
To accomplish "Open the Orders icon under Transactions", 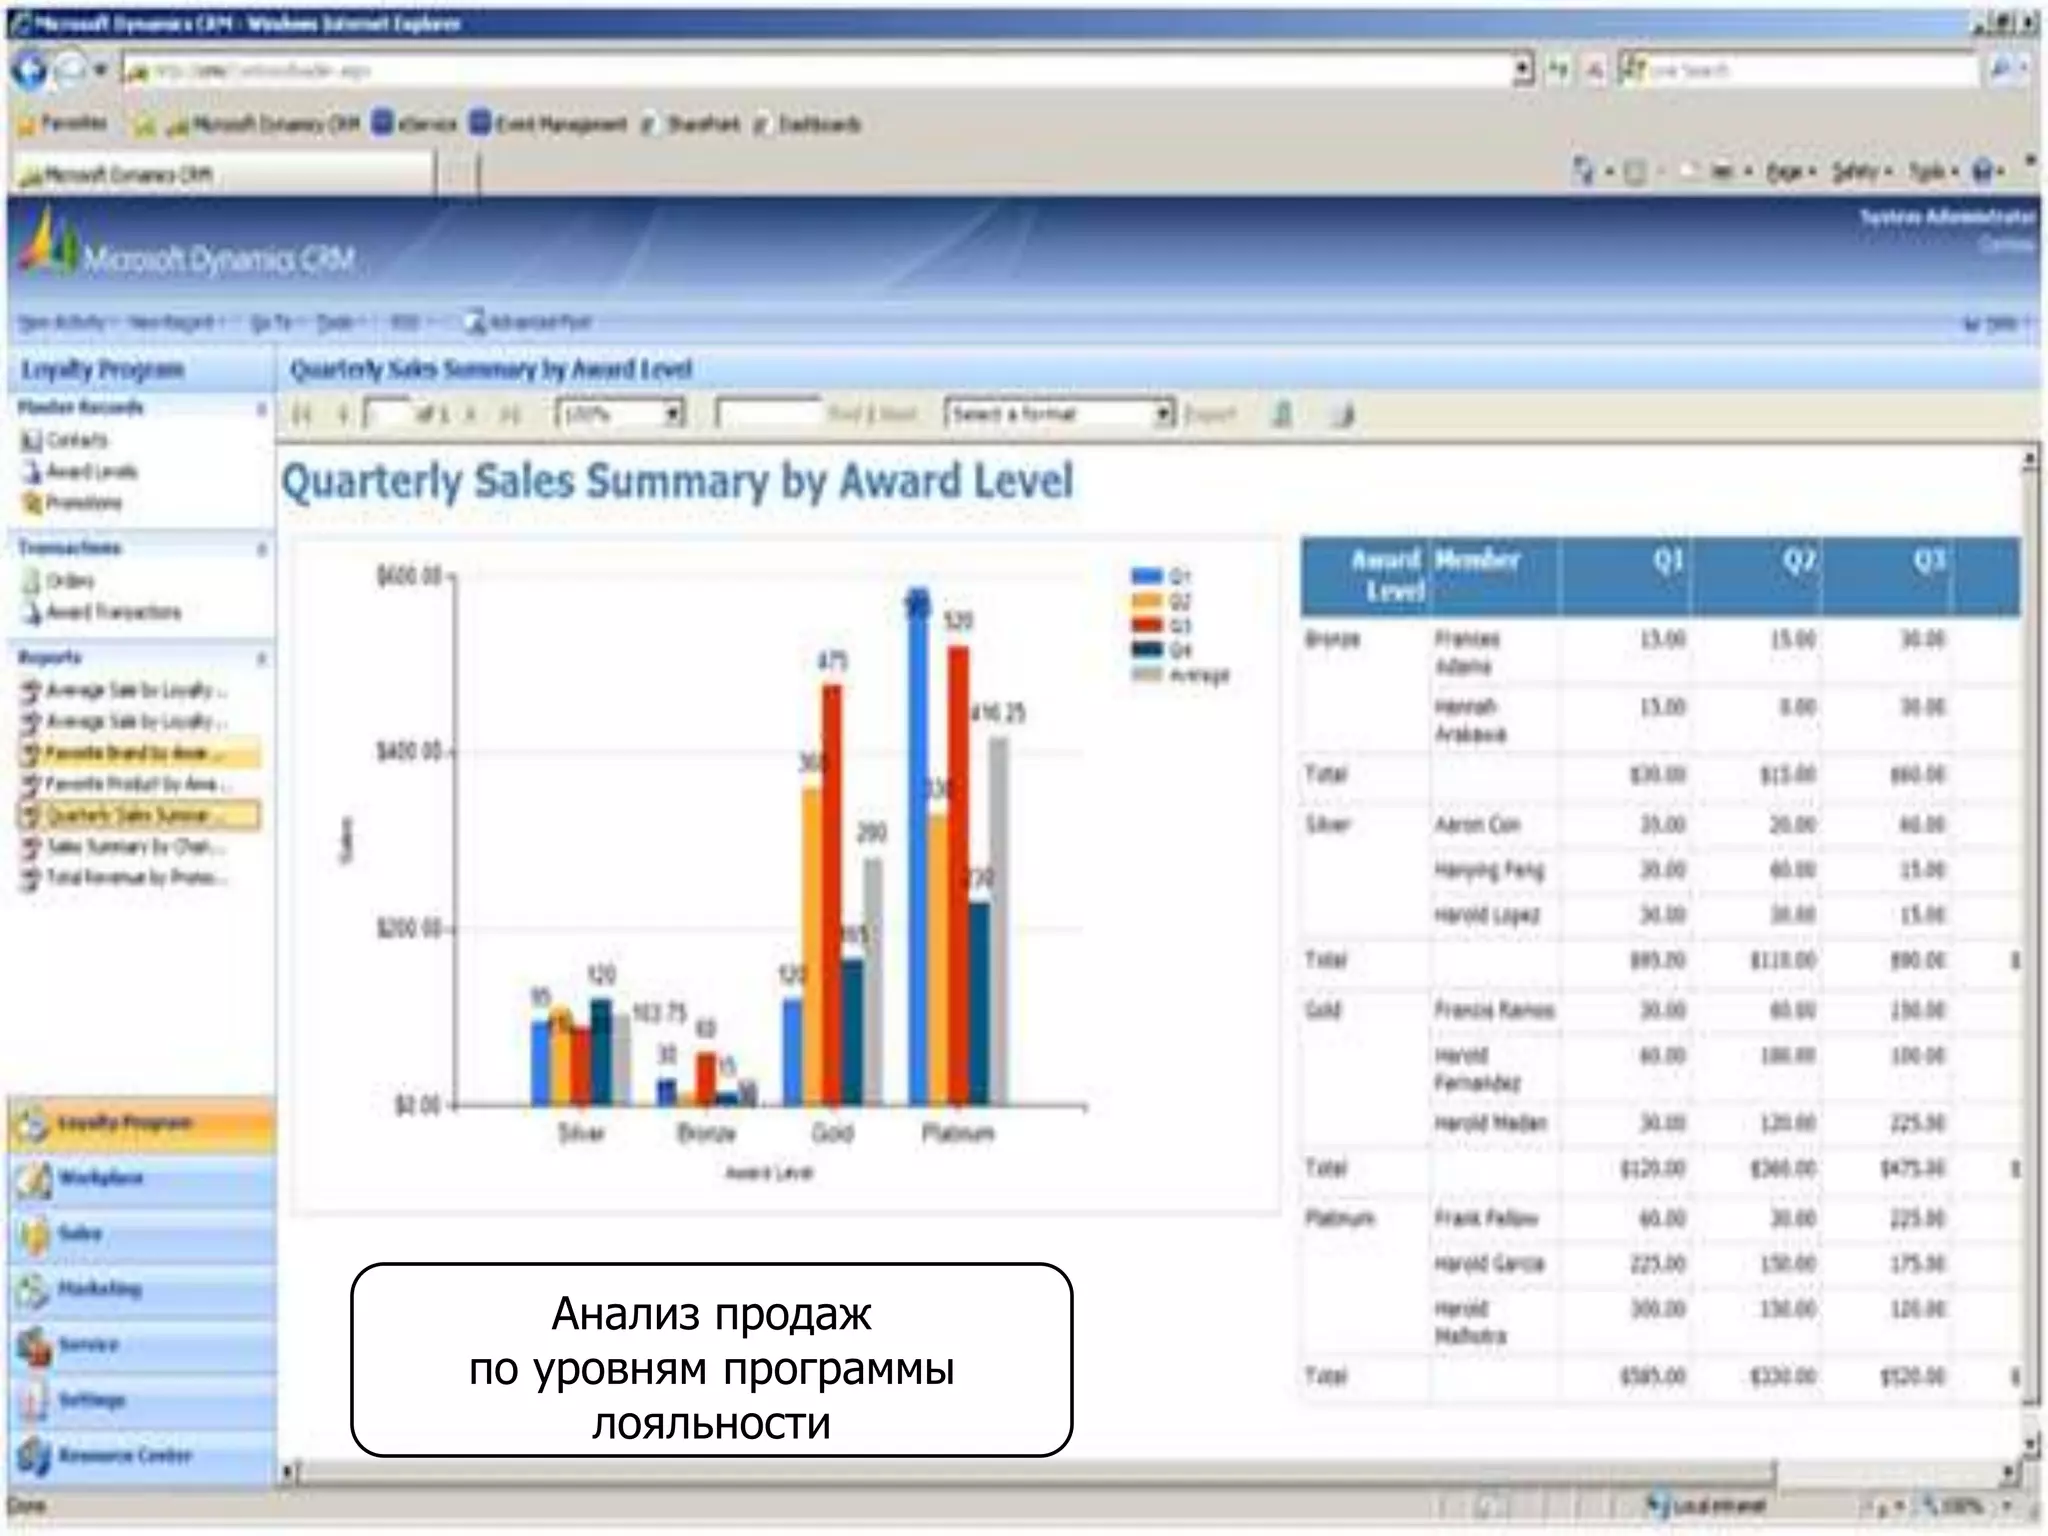I will click(x=33, y=581).
